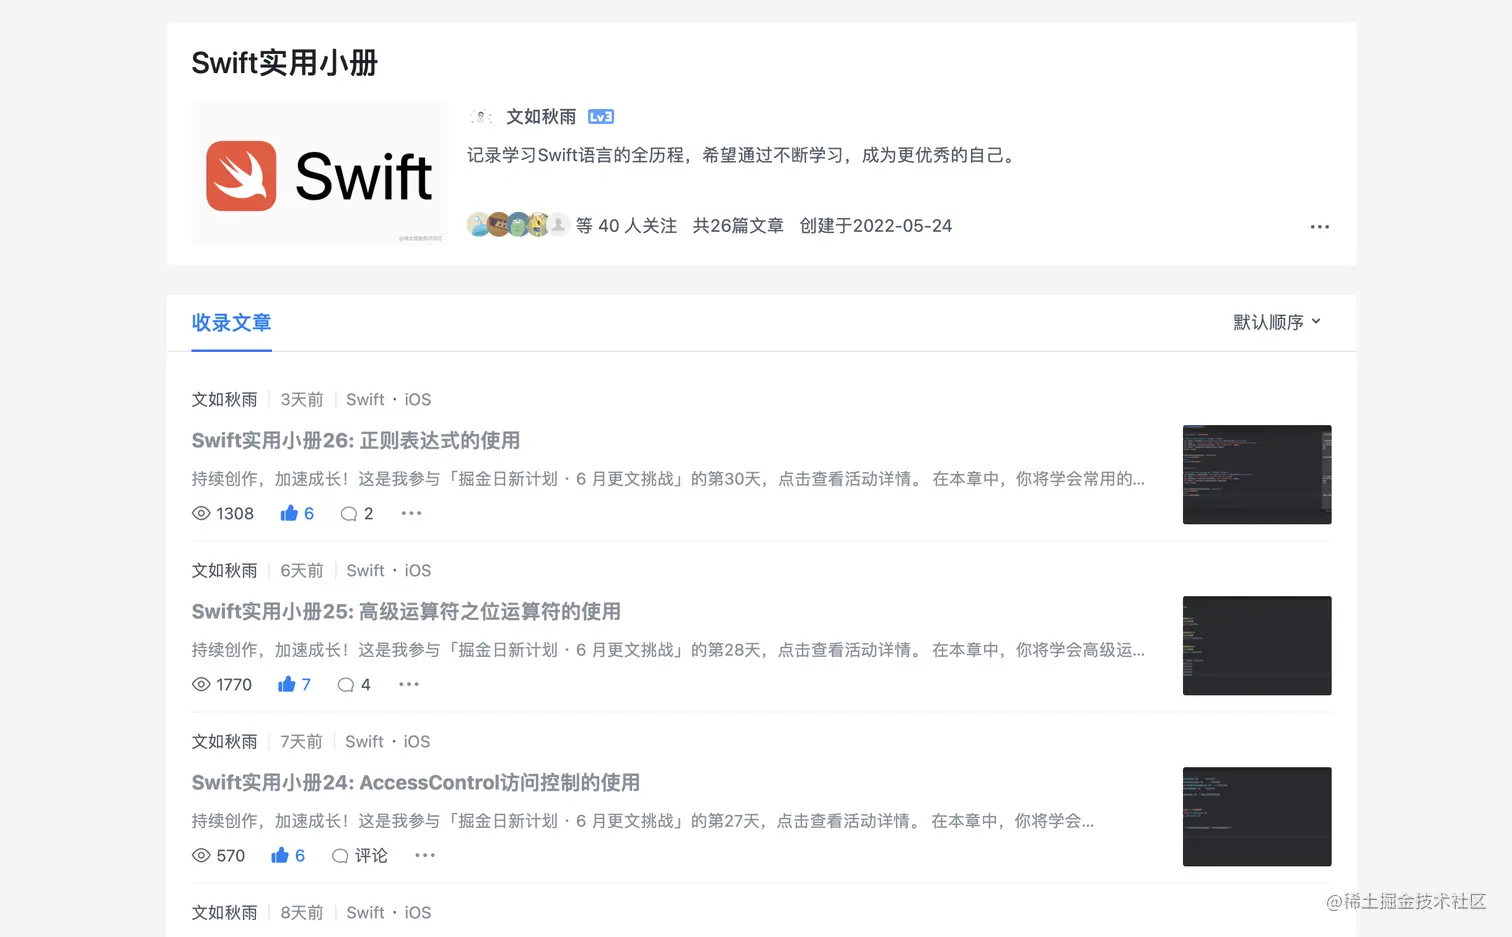Click the Lv3 level badge
This screenshot has width=1512, height=937.
(600, 117)
